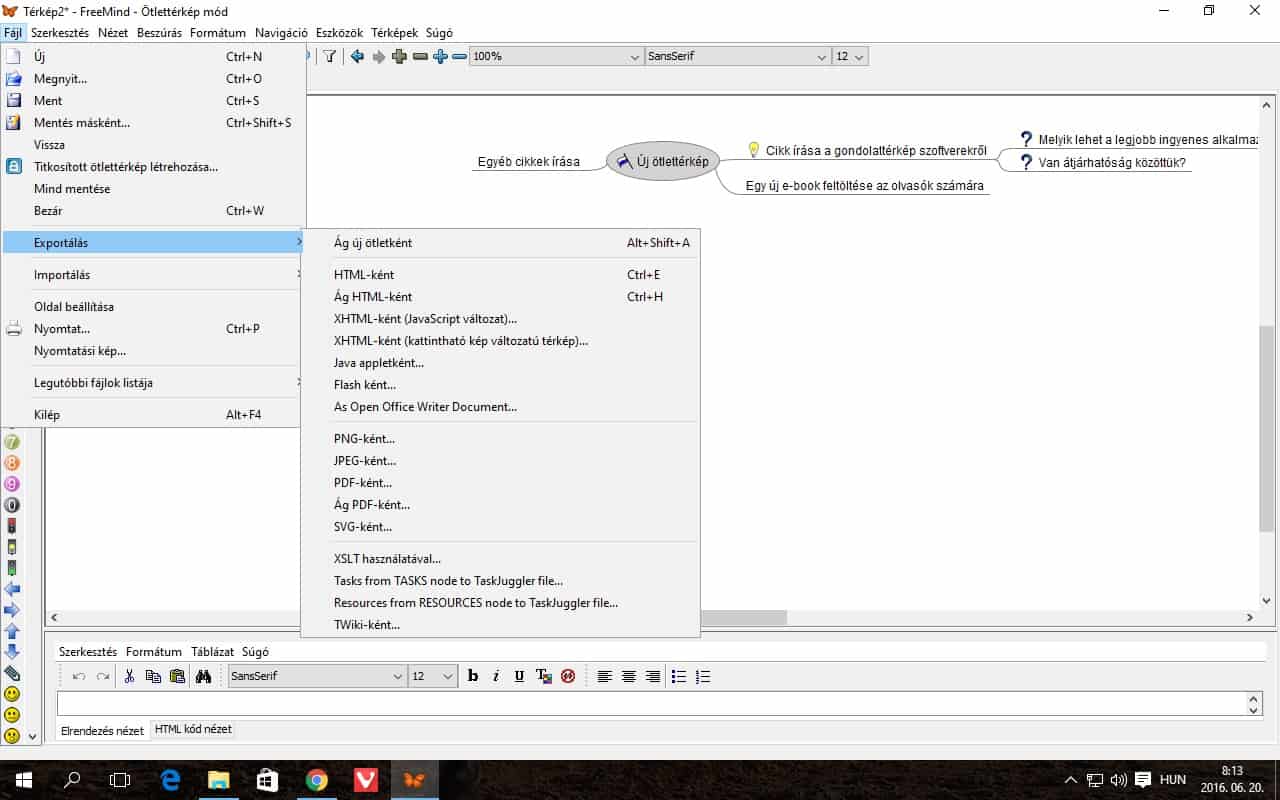This screenshot has height=800, width=1280.
Task: Expand the Legutóbbi fájlok listája submenu
Action: 153,383
